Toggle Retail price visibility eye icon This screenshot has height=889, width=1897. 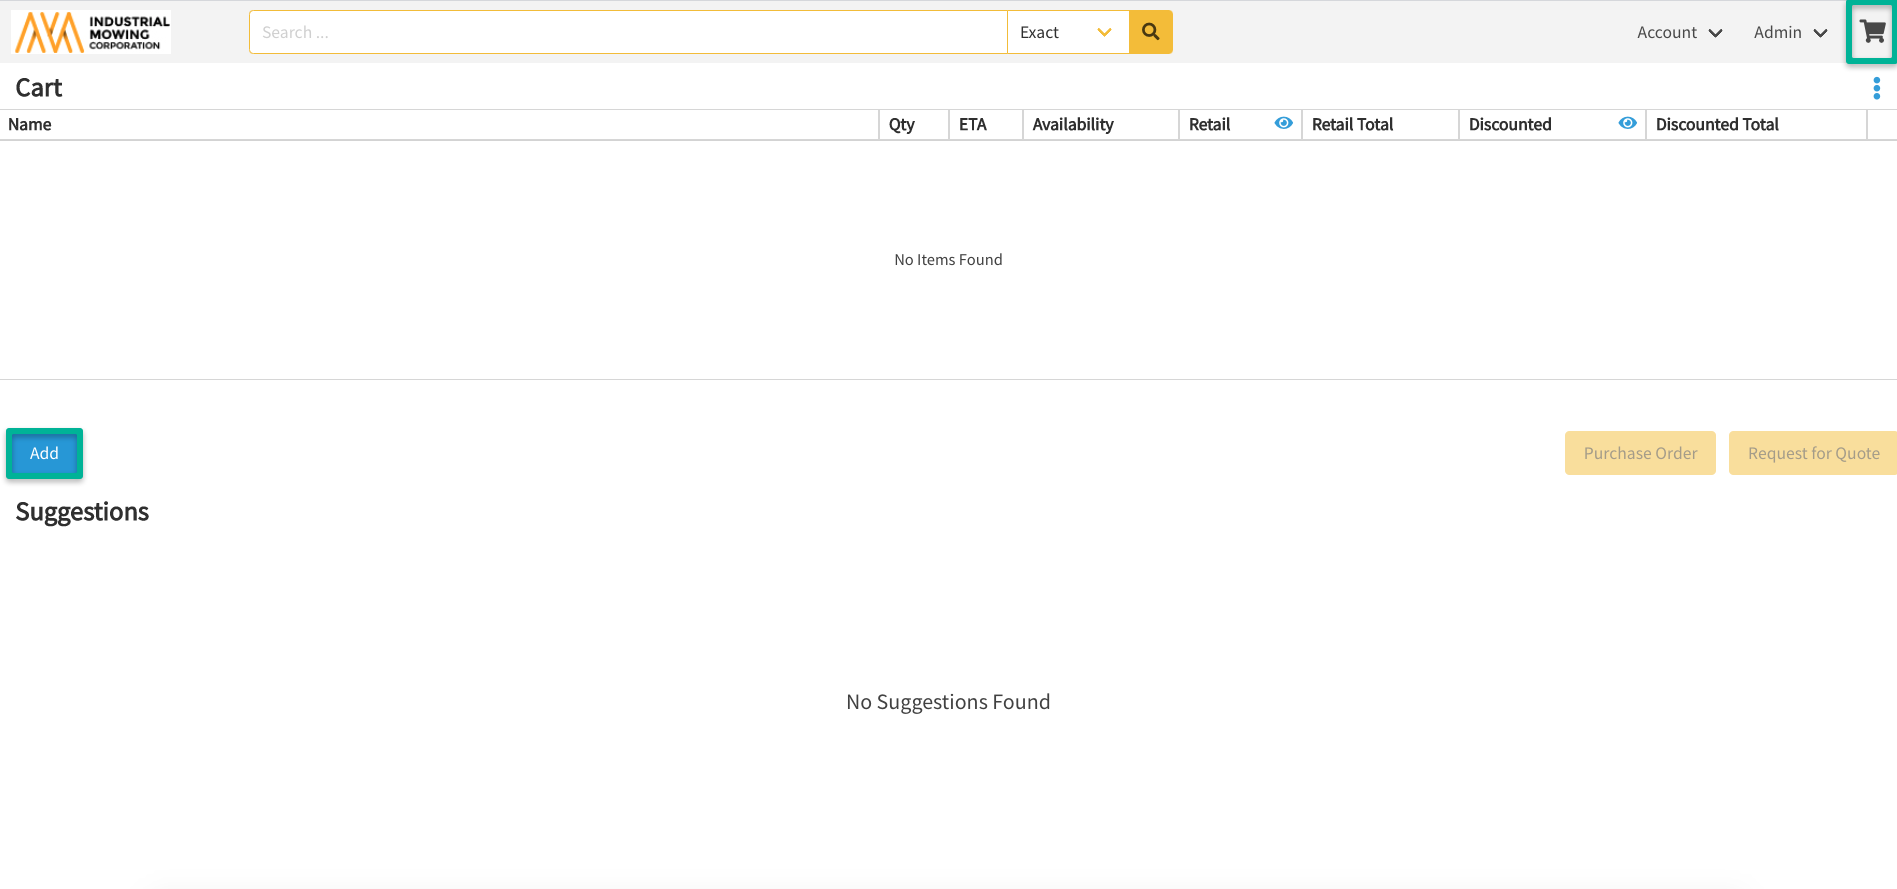tap(1283, 123)
